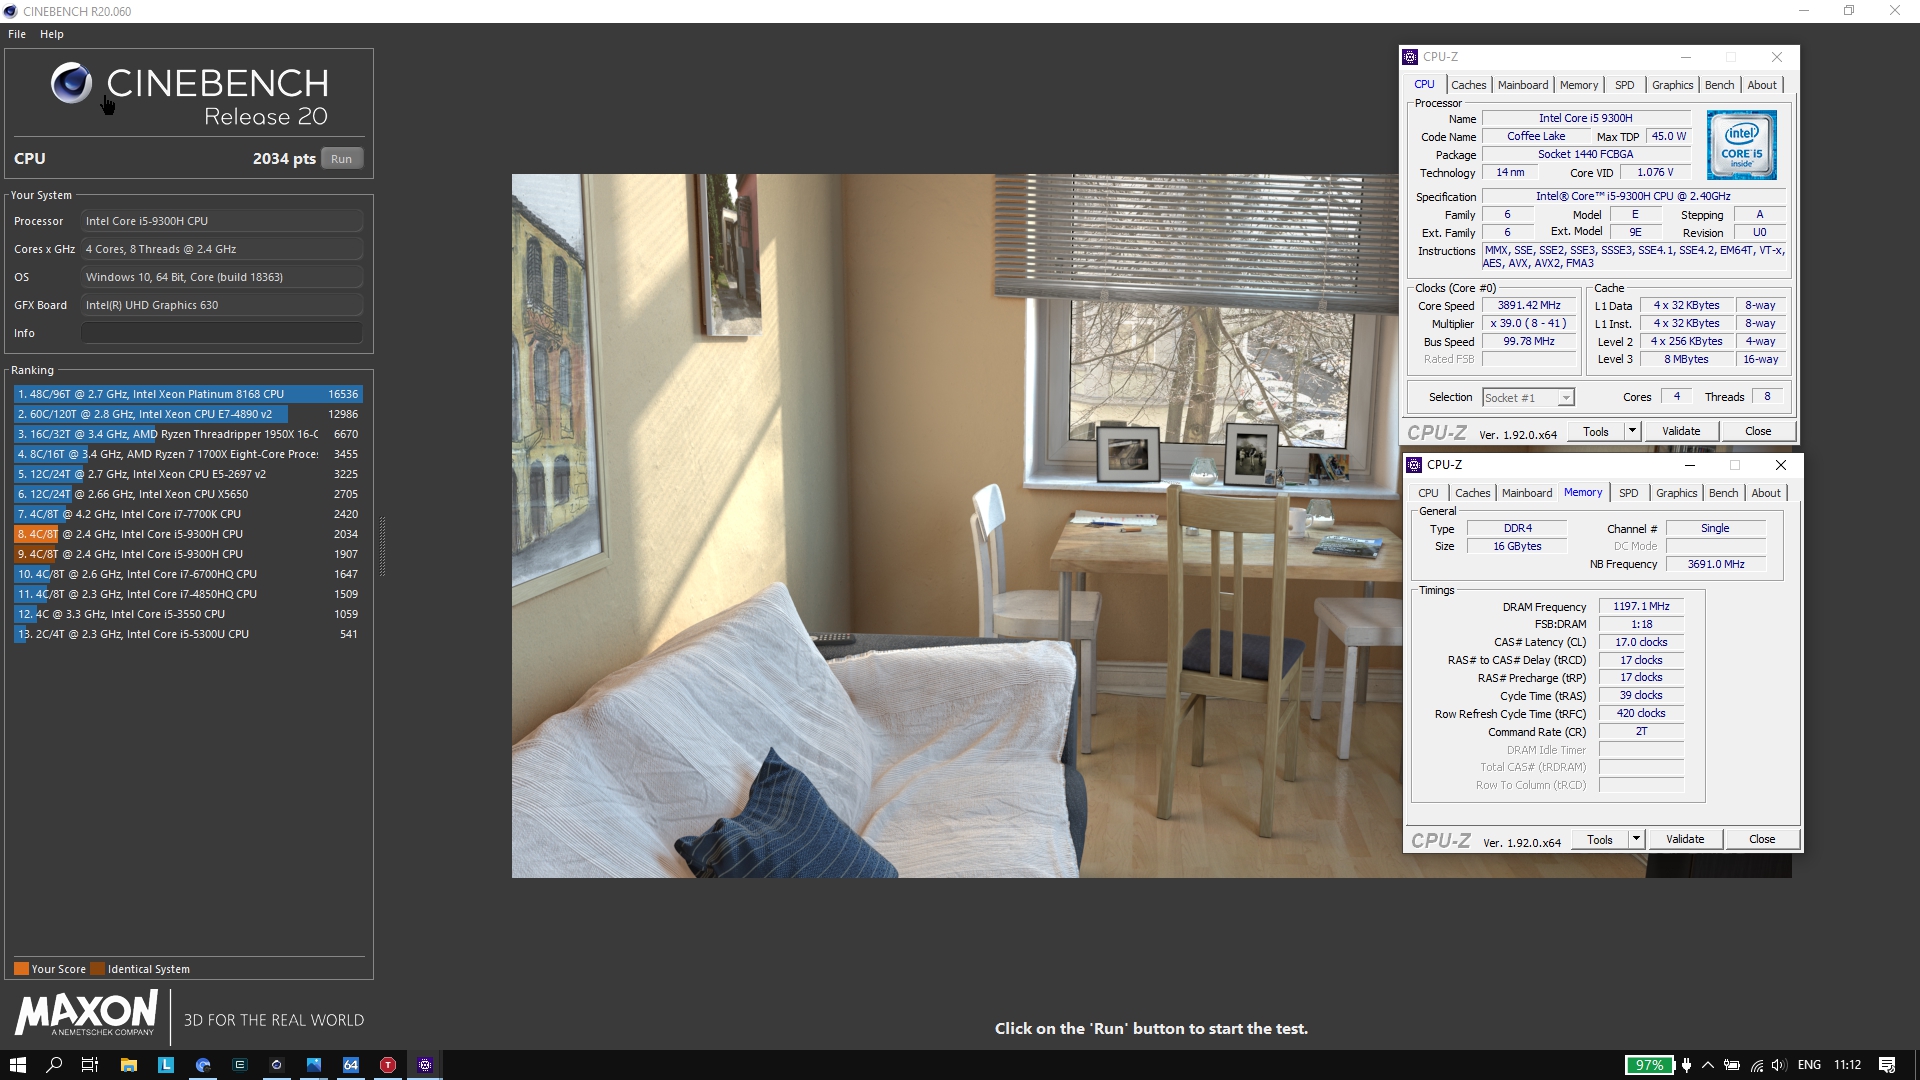Viewport: 1920px width, 1080px height.
Task: Open Task View on the taskbar
Action: tap(90, 1065)
